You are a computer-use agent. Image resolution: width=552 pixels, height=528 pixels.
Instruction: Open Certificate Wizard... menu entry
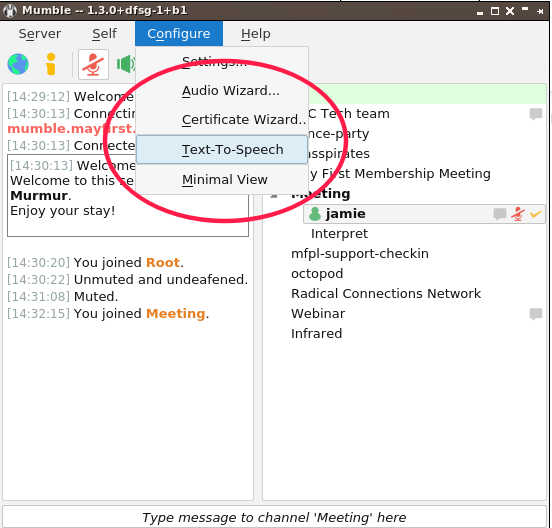coord(222,120)
